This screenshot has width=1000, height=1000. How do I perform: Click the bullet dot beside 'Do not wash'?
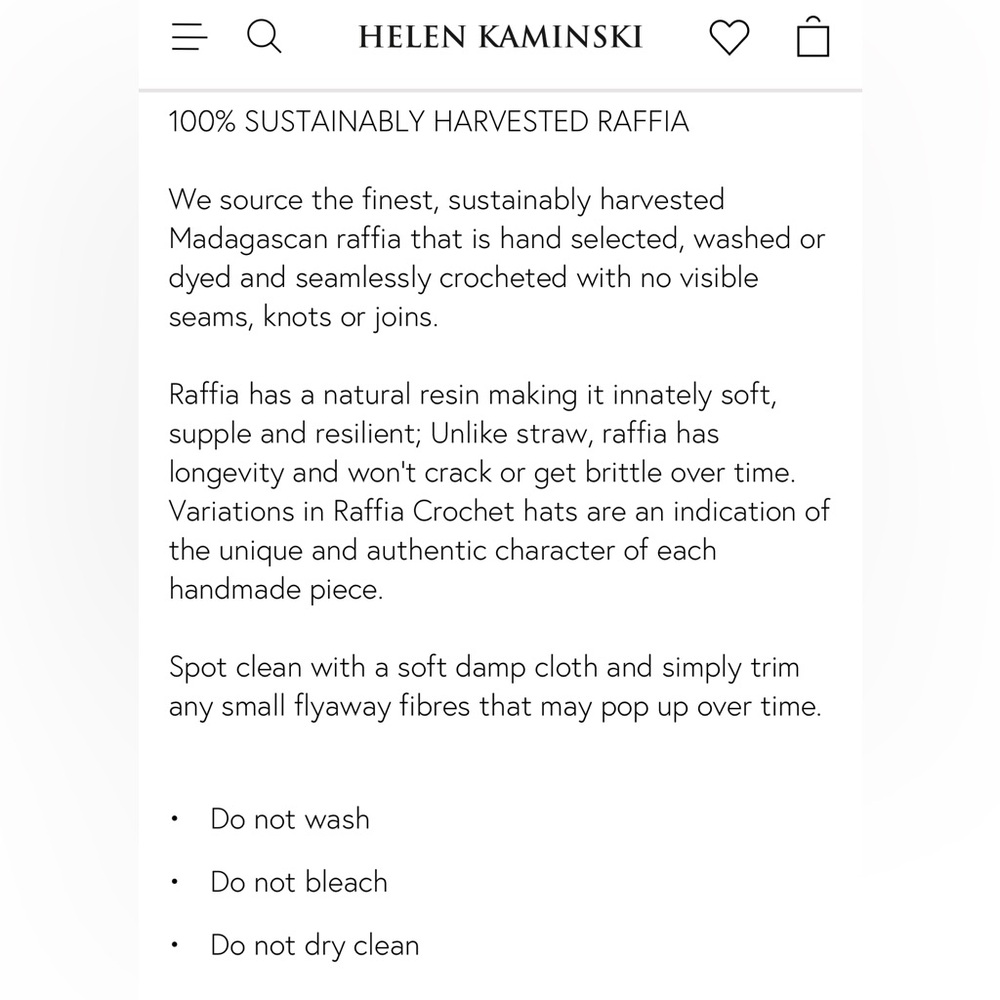click(174, 819)
